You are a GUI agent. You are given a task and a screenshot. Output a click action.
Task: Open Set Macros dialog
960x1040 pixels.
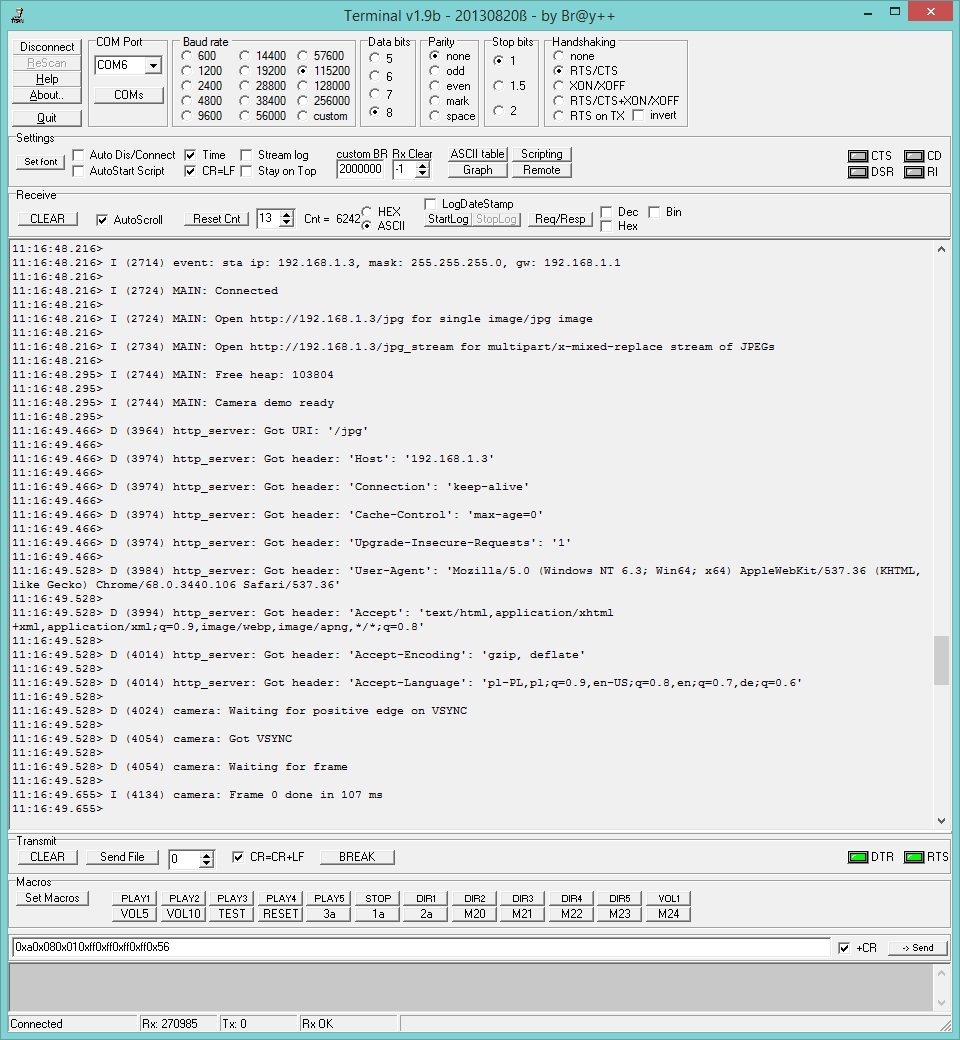pos(52,898)
